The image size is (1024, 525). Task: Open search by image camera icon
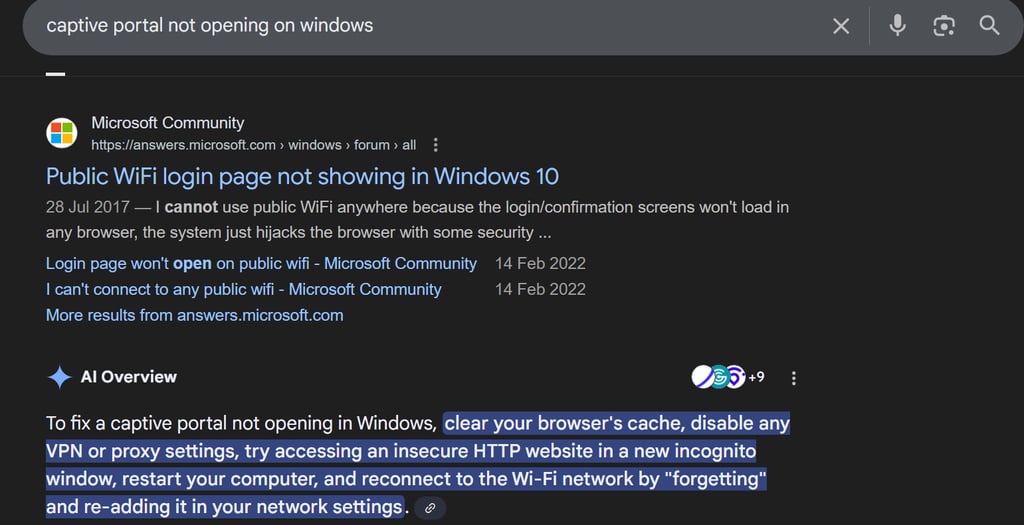pyautogui.click(x=944, y=26)
